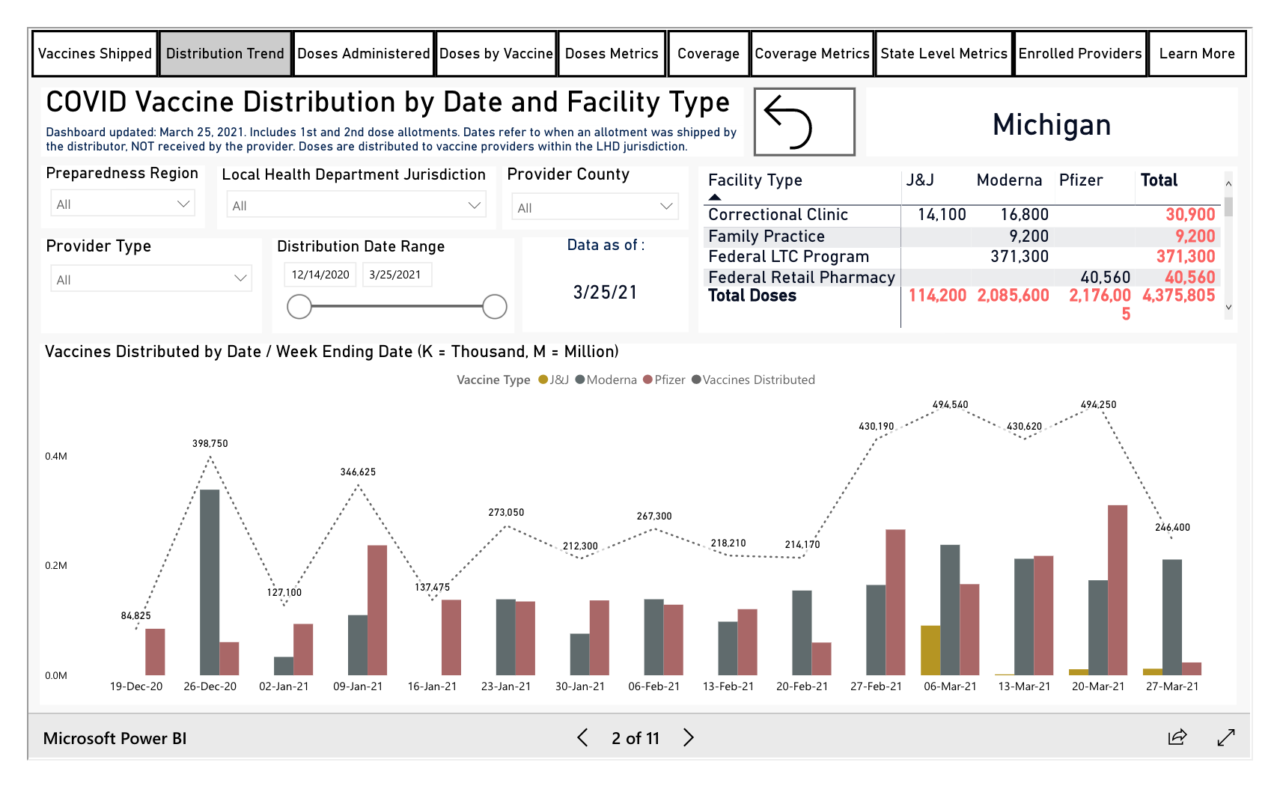Click the Microsoft Power BI link
The width and height of the screenshot is (1280, 786).
[x=117, y=737]
